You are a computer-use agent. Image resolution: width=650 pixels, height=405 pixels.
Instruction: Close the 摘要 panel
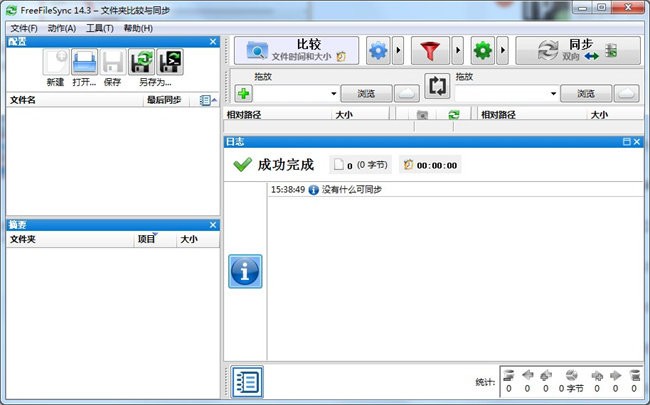pos(213,225)
